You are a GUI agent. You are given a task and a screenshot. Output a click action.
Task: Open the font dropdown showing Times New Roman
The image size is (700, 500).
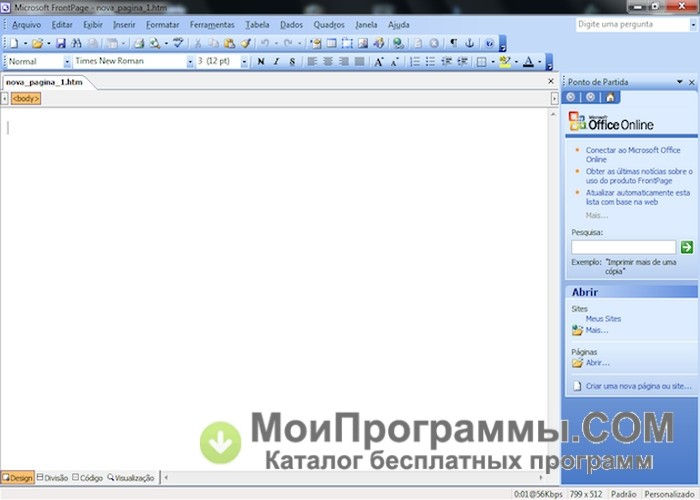pos(190,62)
